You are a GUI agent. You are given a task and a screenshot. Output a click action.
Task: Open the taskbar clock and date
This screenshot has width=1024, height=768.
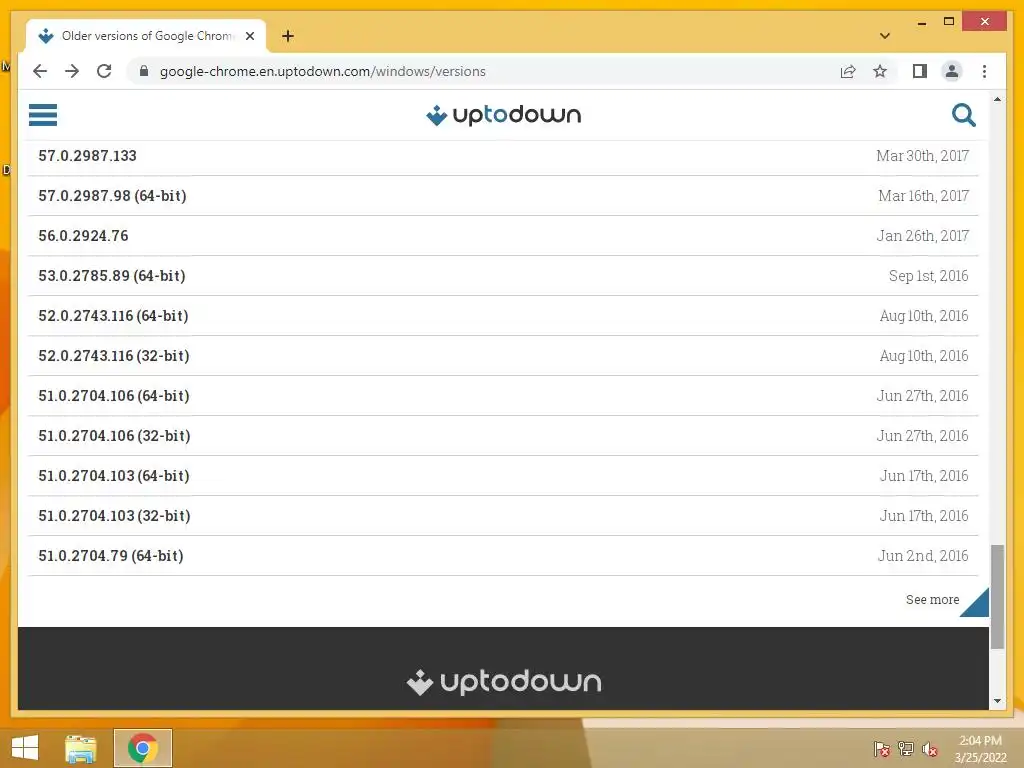point(980,749)
